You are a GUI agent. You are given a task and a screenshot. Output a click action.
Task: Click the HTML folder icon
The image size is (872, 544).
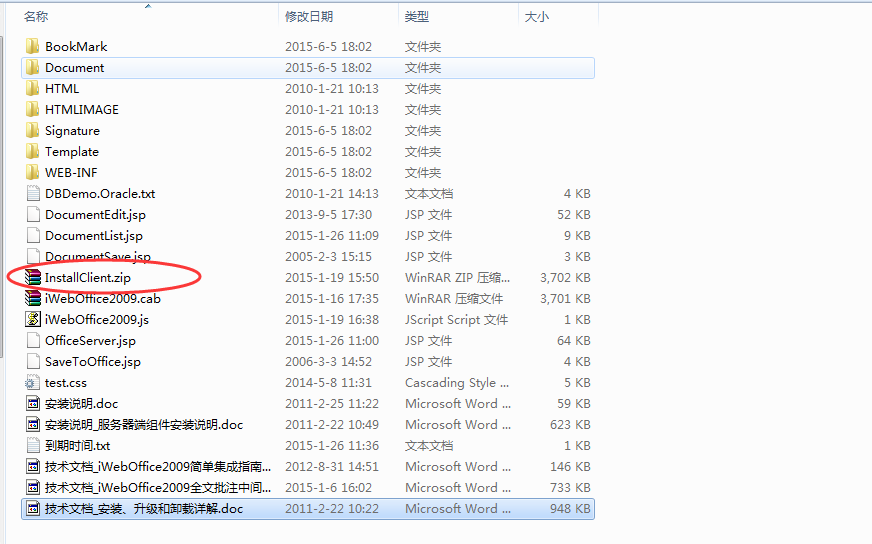tap(33, 88)
